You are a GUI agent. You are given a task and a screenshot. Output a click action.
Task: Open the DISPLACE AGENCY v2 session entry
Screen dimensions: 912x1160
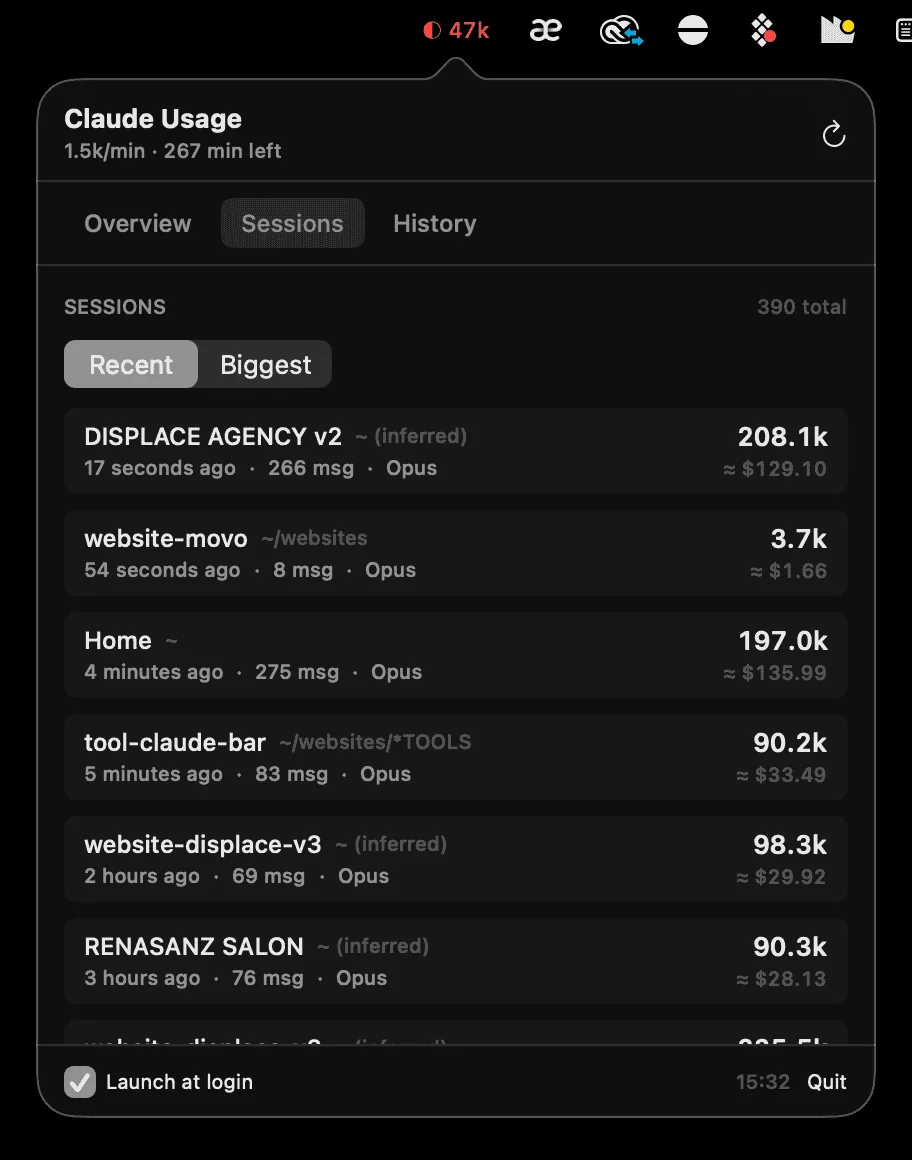pos(455,451)
